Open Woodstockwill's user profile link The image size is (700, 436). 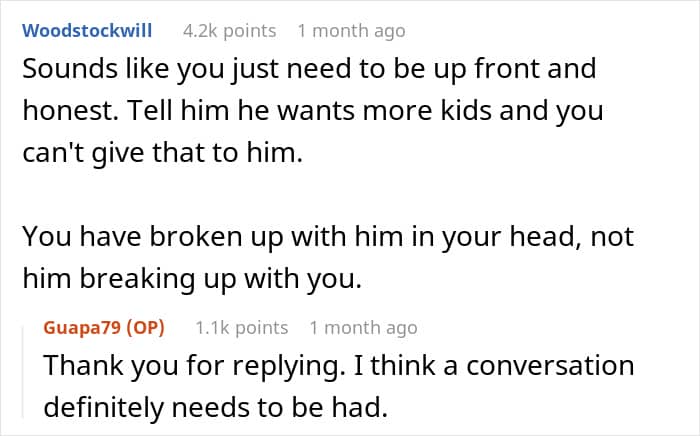(x=87, y=31)
